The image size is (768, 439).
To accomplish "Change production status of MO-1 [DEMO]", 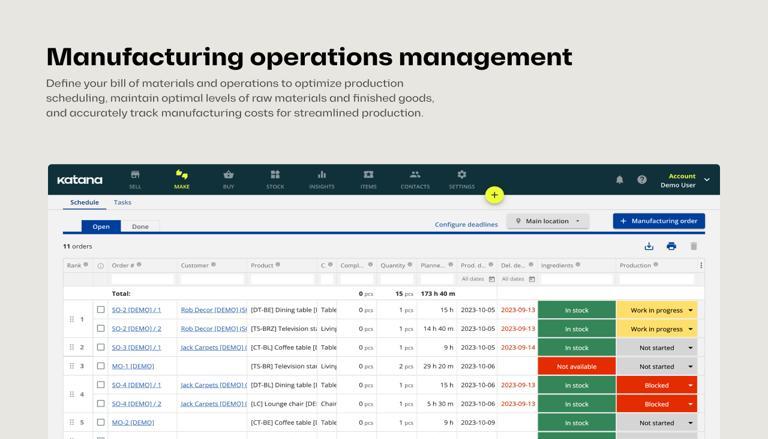I will point(657,366).
